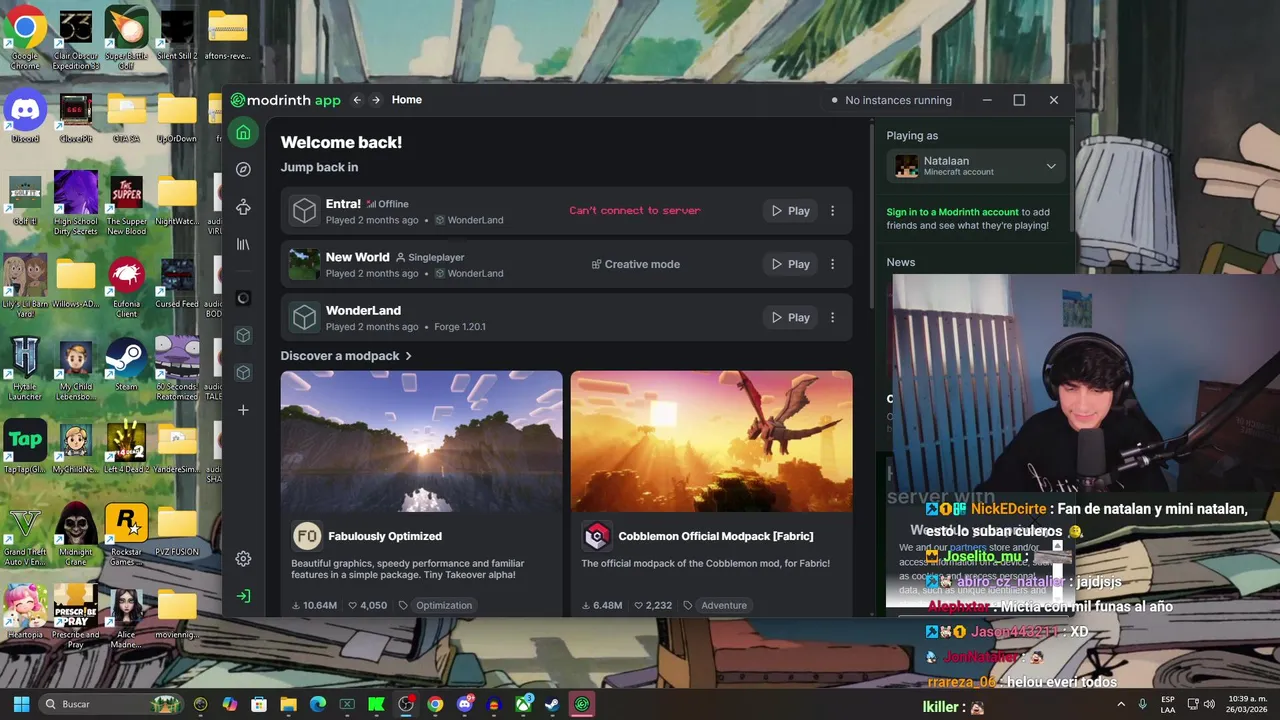This screenshot has height=720, width=1280.
Task: Open Heartopia desktop shortcut
Action: point(25,612)
